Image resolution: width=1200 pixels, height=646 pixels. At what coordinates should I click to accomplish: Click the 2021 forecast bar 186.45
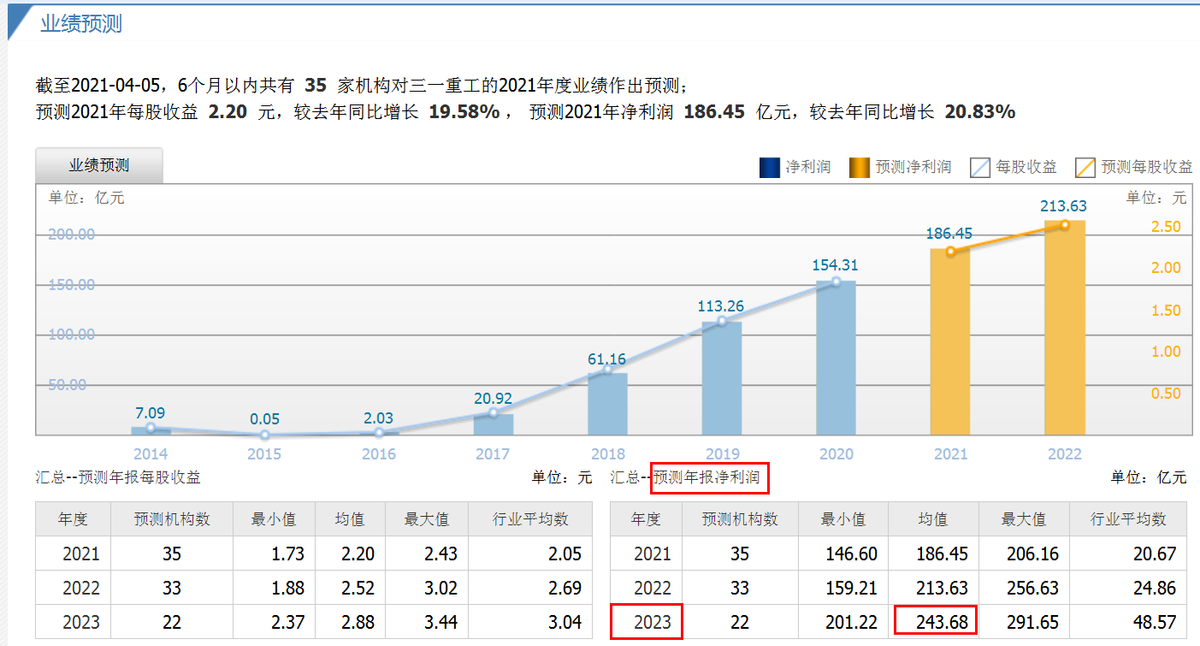coord(950,342)
